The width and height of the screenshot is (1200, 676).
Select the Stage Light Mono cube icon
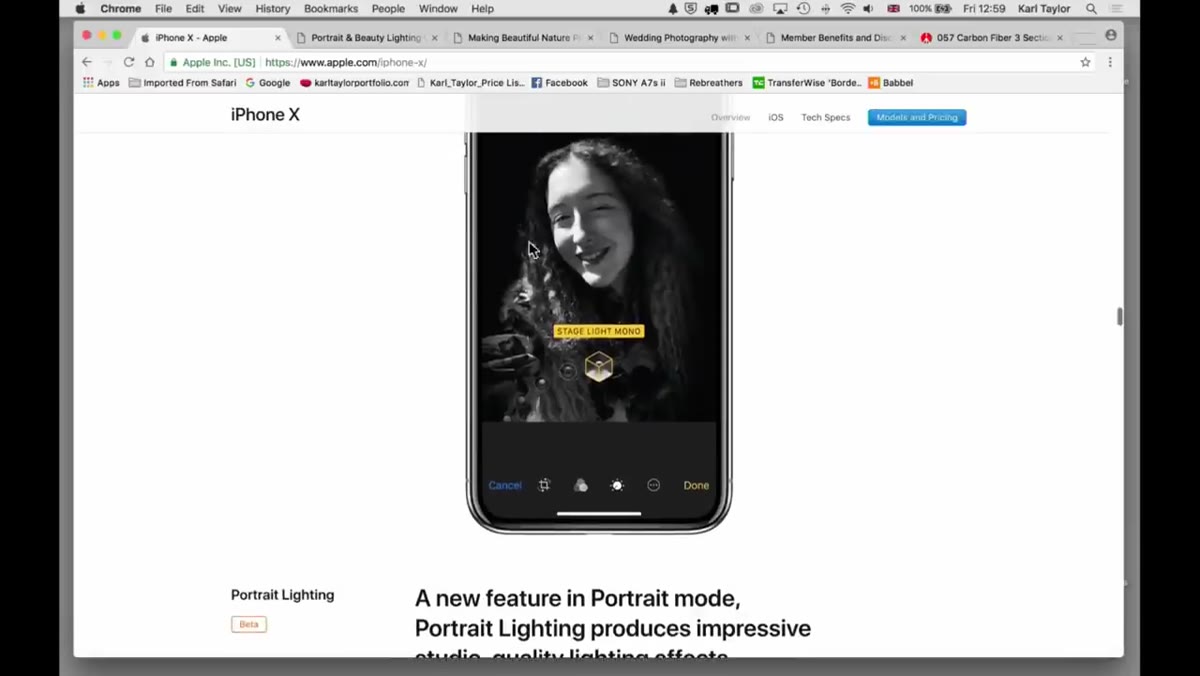pos(599,367)
